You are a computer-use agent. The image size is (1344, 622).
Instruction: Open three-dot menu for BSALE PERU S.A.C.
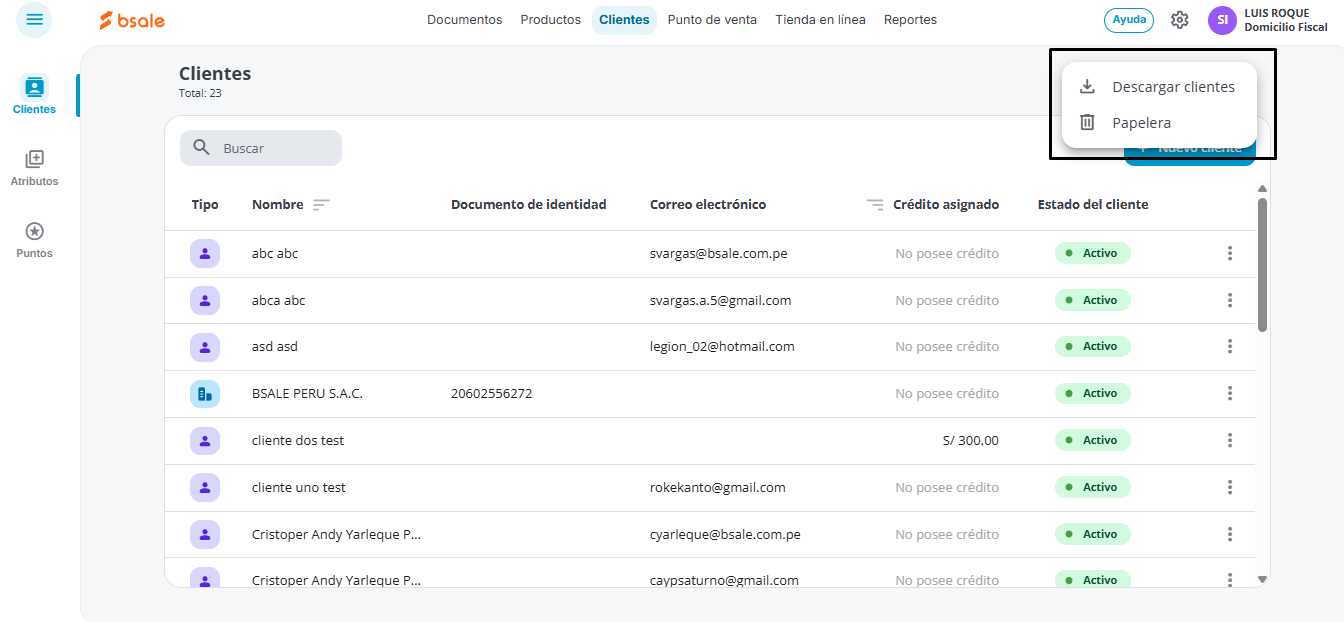1230,394
